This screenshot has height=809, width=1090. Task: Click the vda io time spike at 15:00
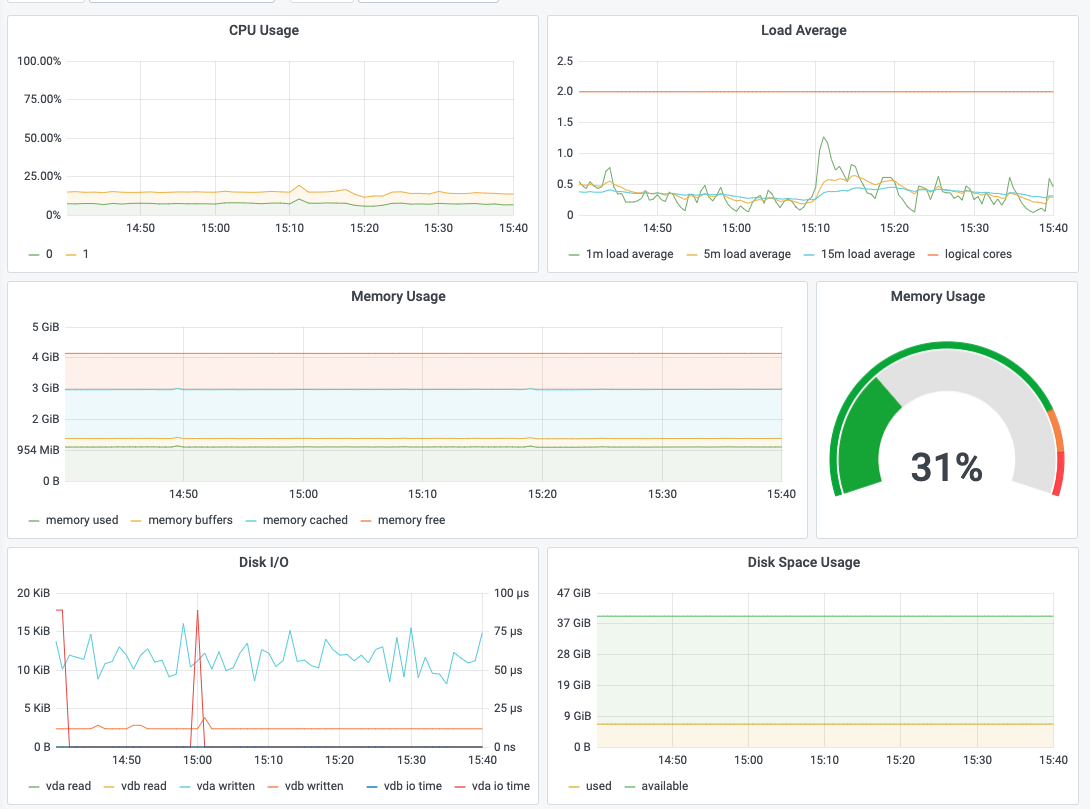tap(197, 611)
